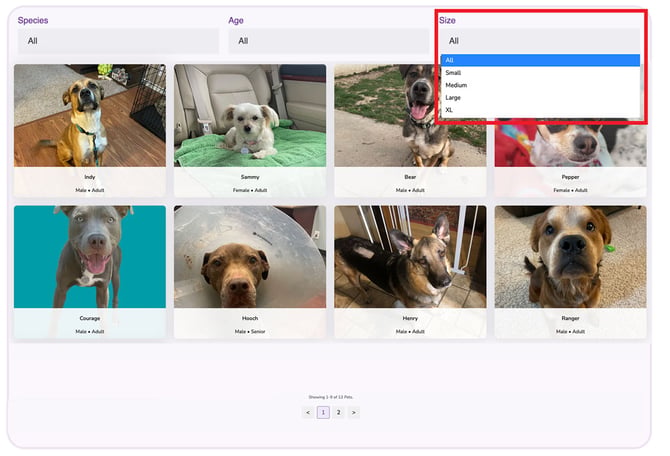
Task: Open Courage's pet photo
Action: [x=90, y=257]
